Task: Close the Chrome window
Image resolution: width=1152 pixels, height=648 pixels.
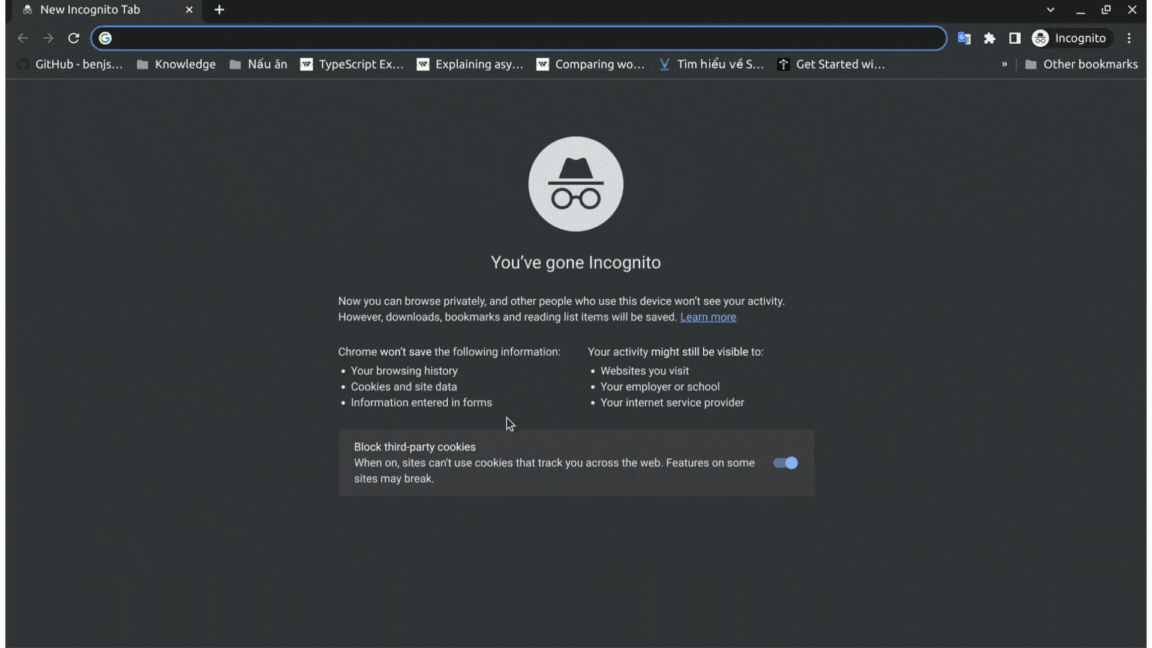Action: tap(1132, 10)
